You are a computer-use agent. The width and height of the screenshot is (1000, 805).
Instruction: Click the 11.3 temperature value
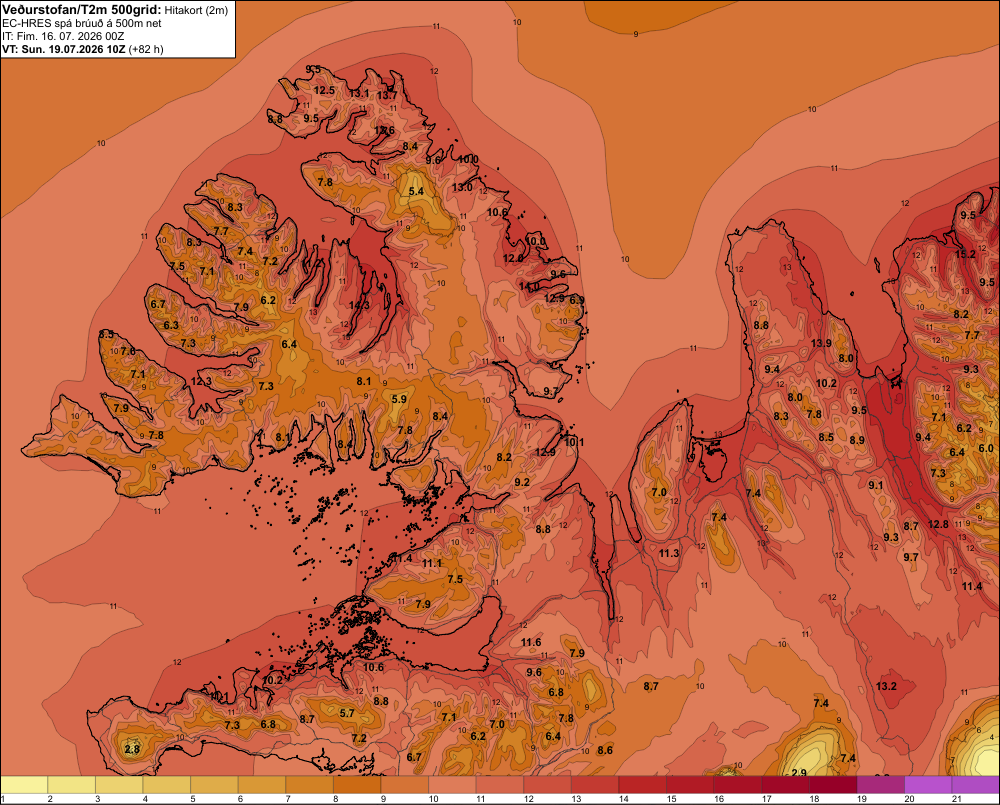coord(669,553)
